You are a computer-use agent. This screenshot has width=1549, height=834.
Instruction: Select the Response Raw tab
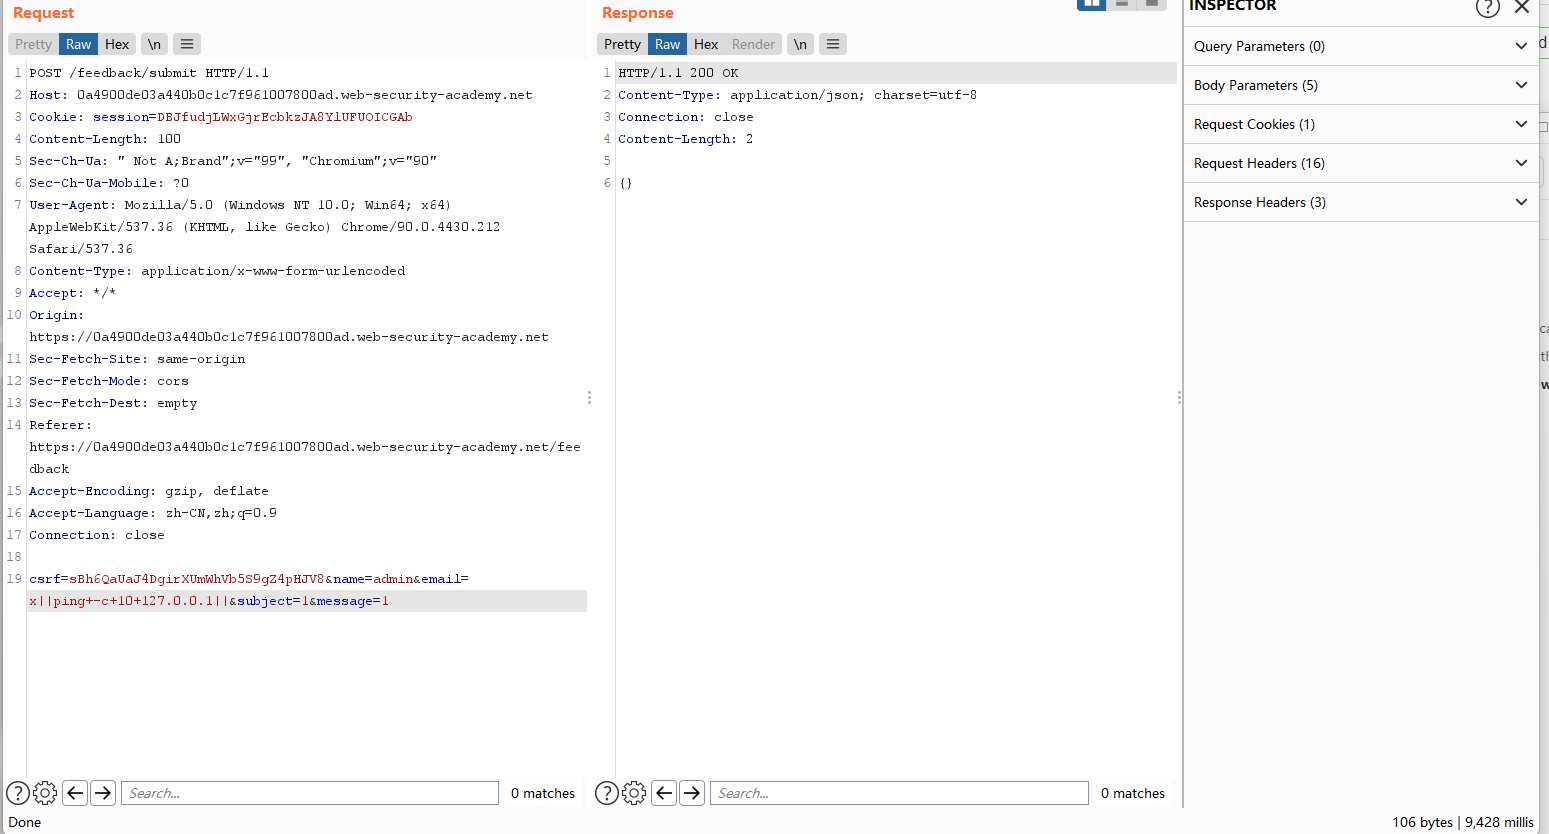click(x=667, y=44)
